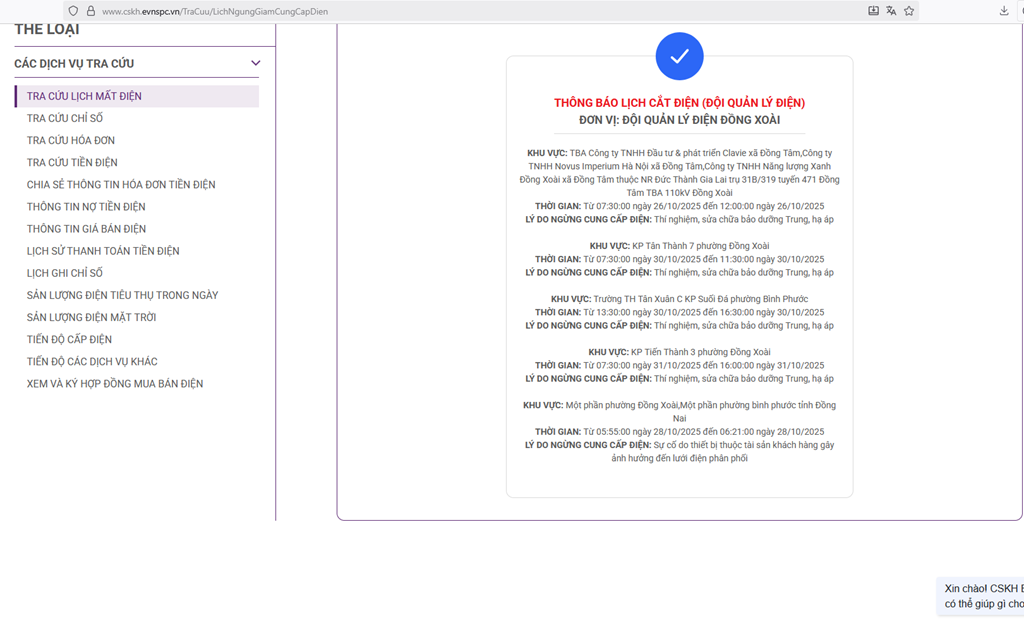Open LỊCH SỬ THANH TOÁN TIỀN ĐIỆN
Viewport: 1024px width, 625px height.
point(103,251)
